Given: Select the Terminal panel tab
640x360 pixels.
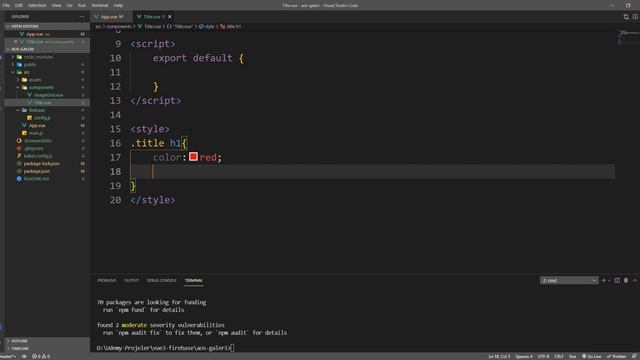Looking at the screenshot, I should (x=193, y=280).
